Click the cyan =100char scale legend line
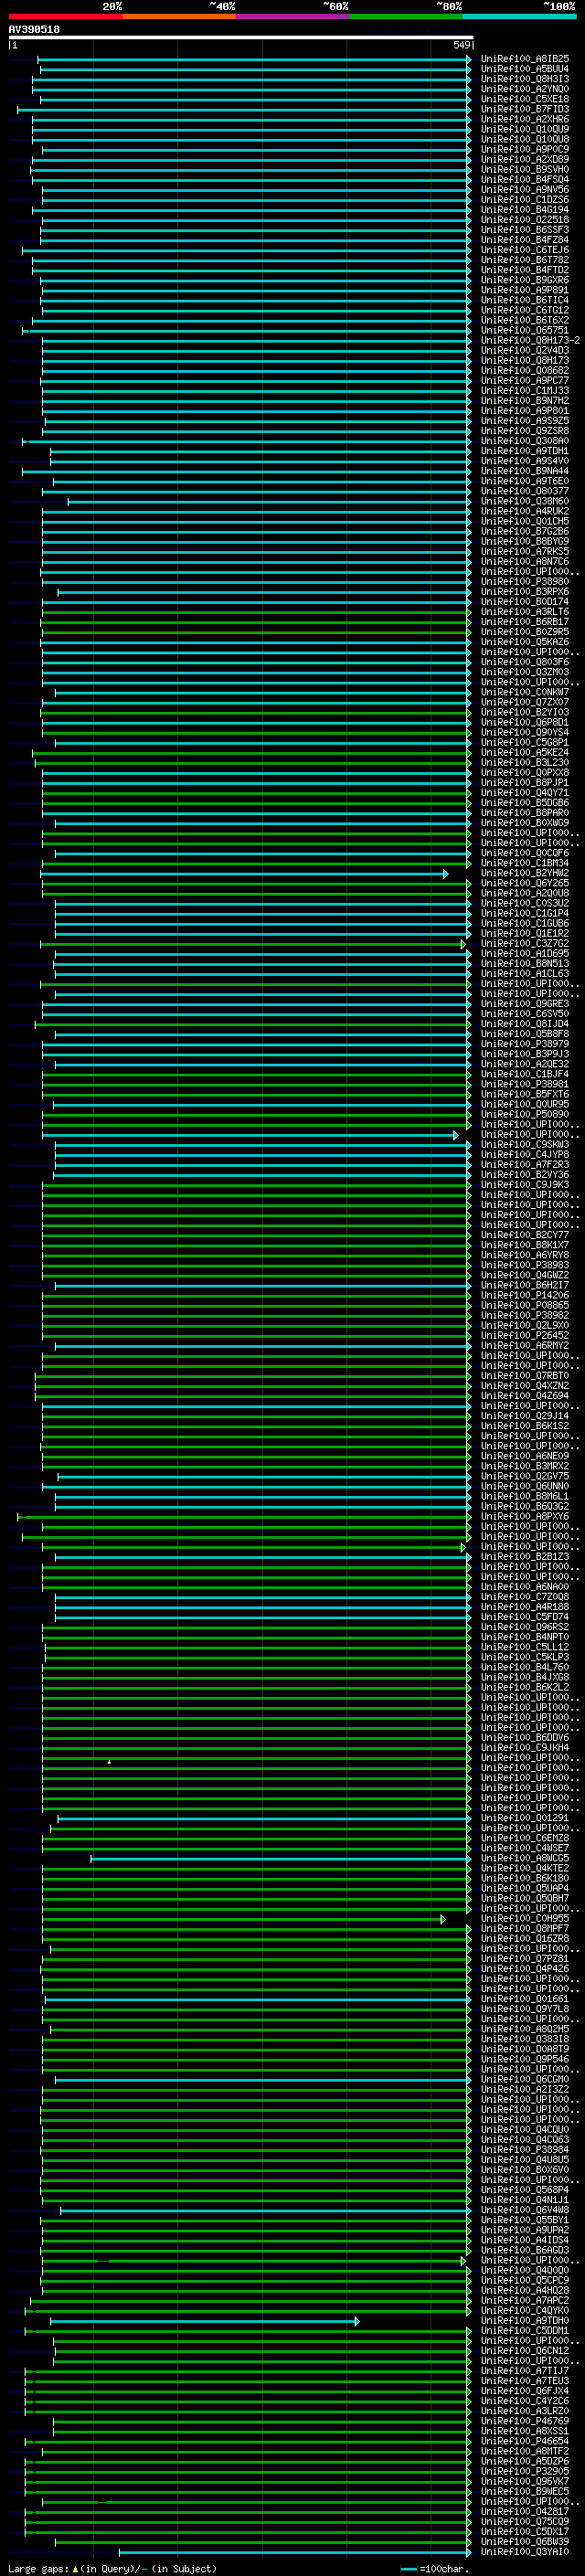Image resolution: width=585 pixels, height=2576 pixels. (409, 2569)
